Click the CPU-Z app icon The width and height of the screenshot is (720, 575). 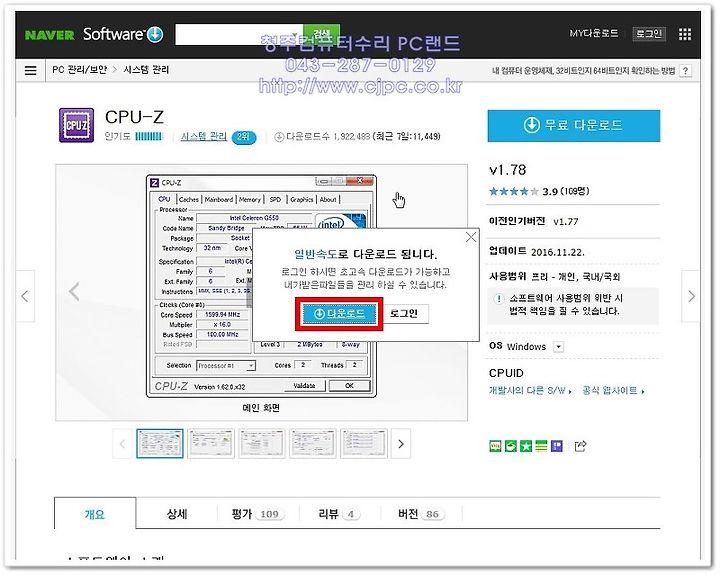coord(76,125)
